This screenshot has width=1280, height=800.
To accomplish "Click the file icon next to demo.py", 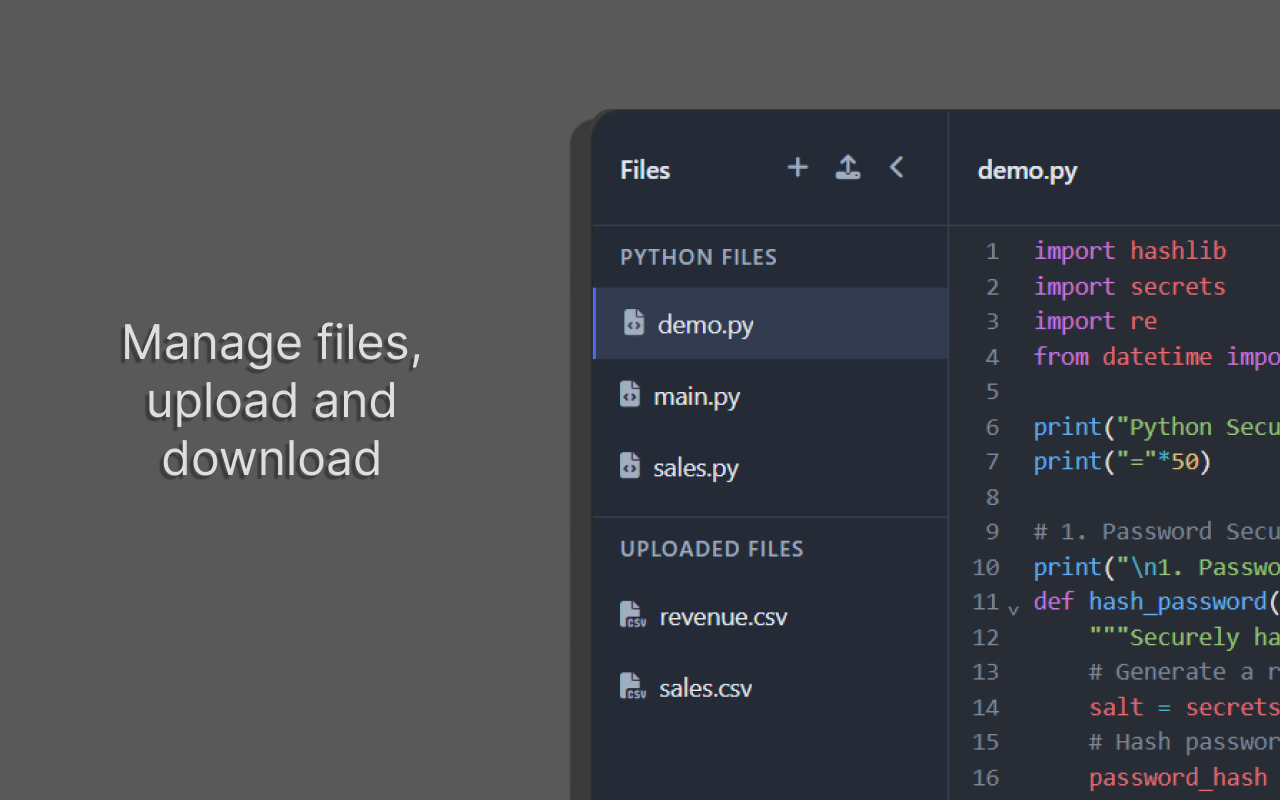I will point(633,323).
